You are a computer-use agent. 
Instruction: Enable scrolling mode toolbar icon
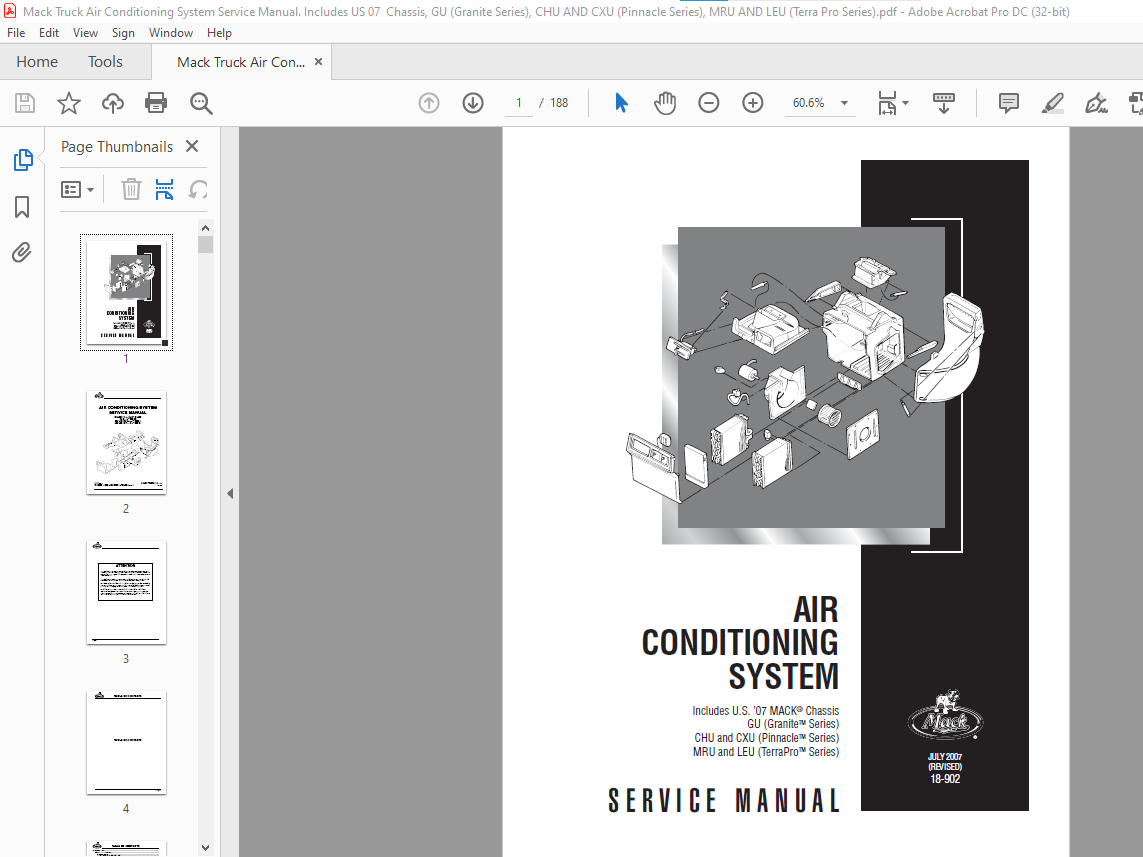[x=944, y=103]
